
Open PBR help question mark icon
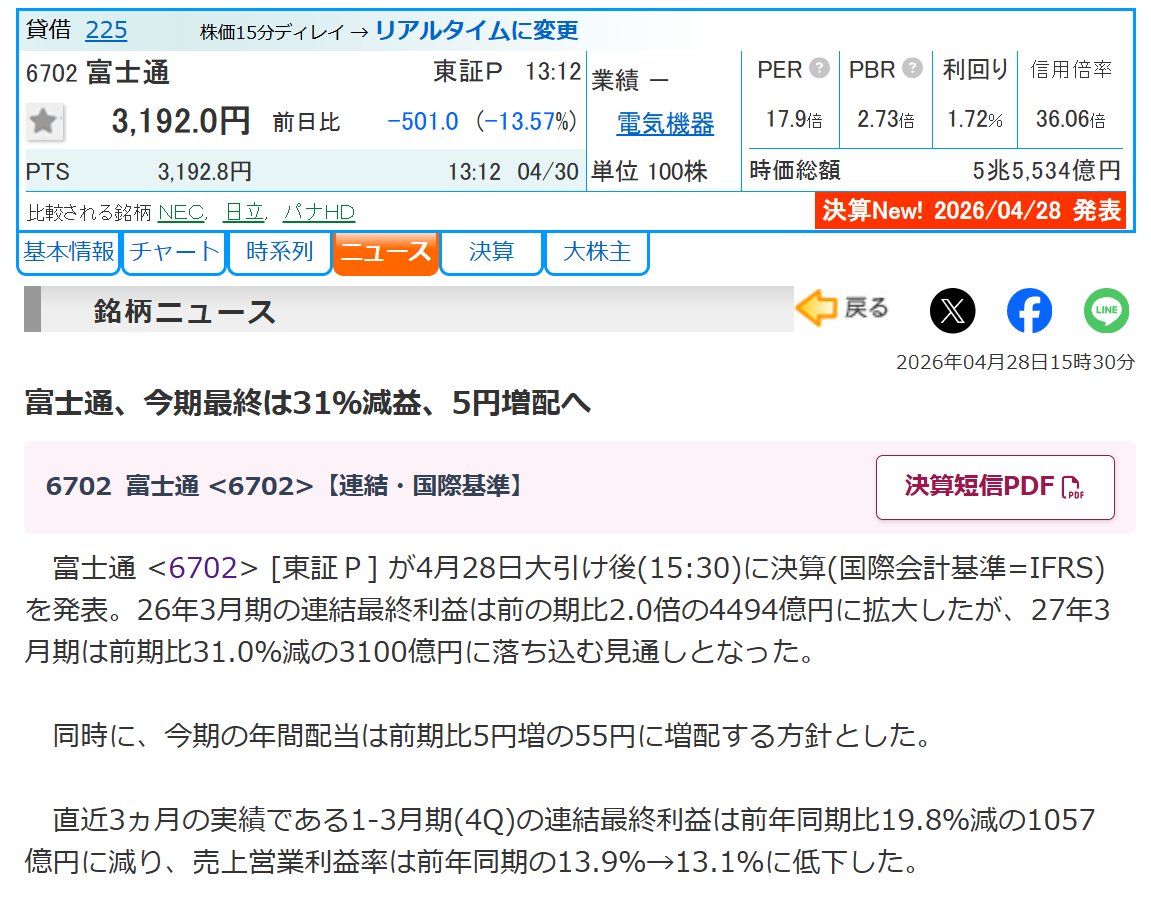pos(912,68)
